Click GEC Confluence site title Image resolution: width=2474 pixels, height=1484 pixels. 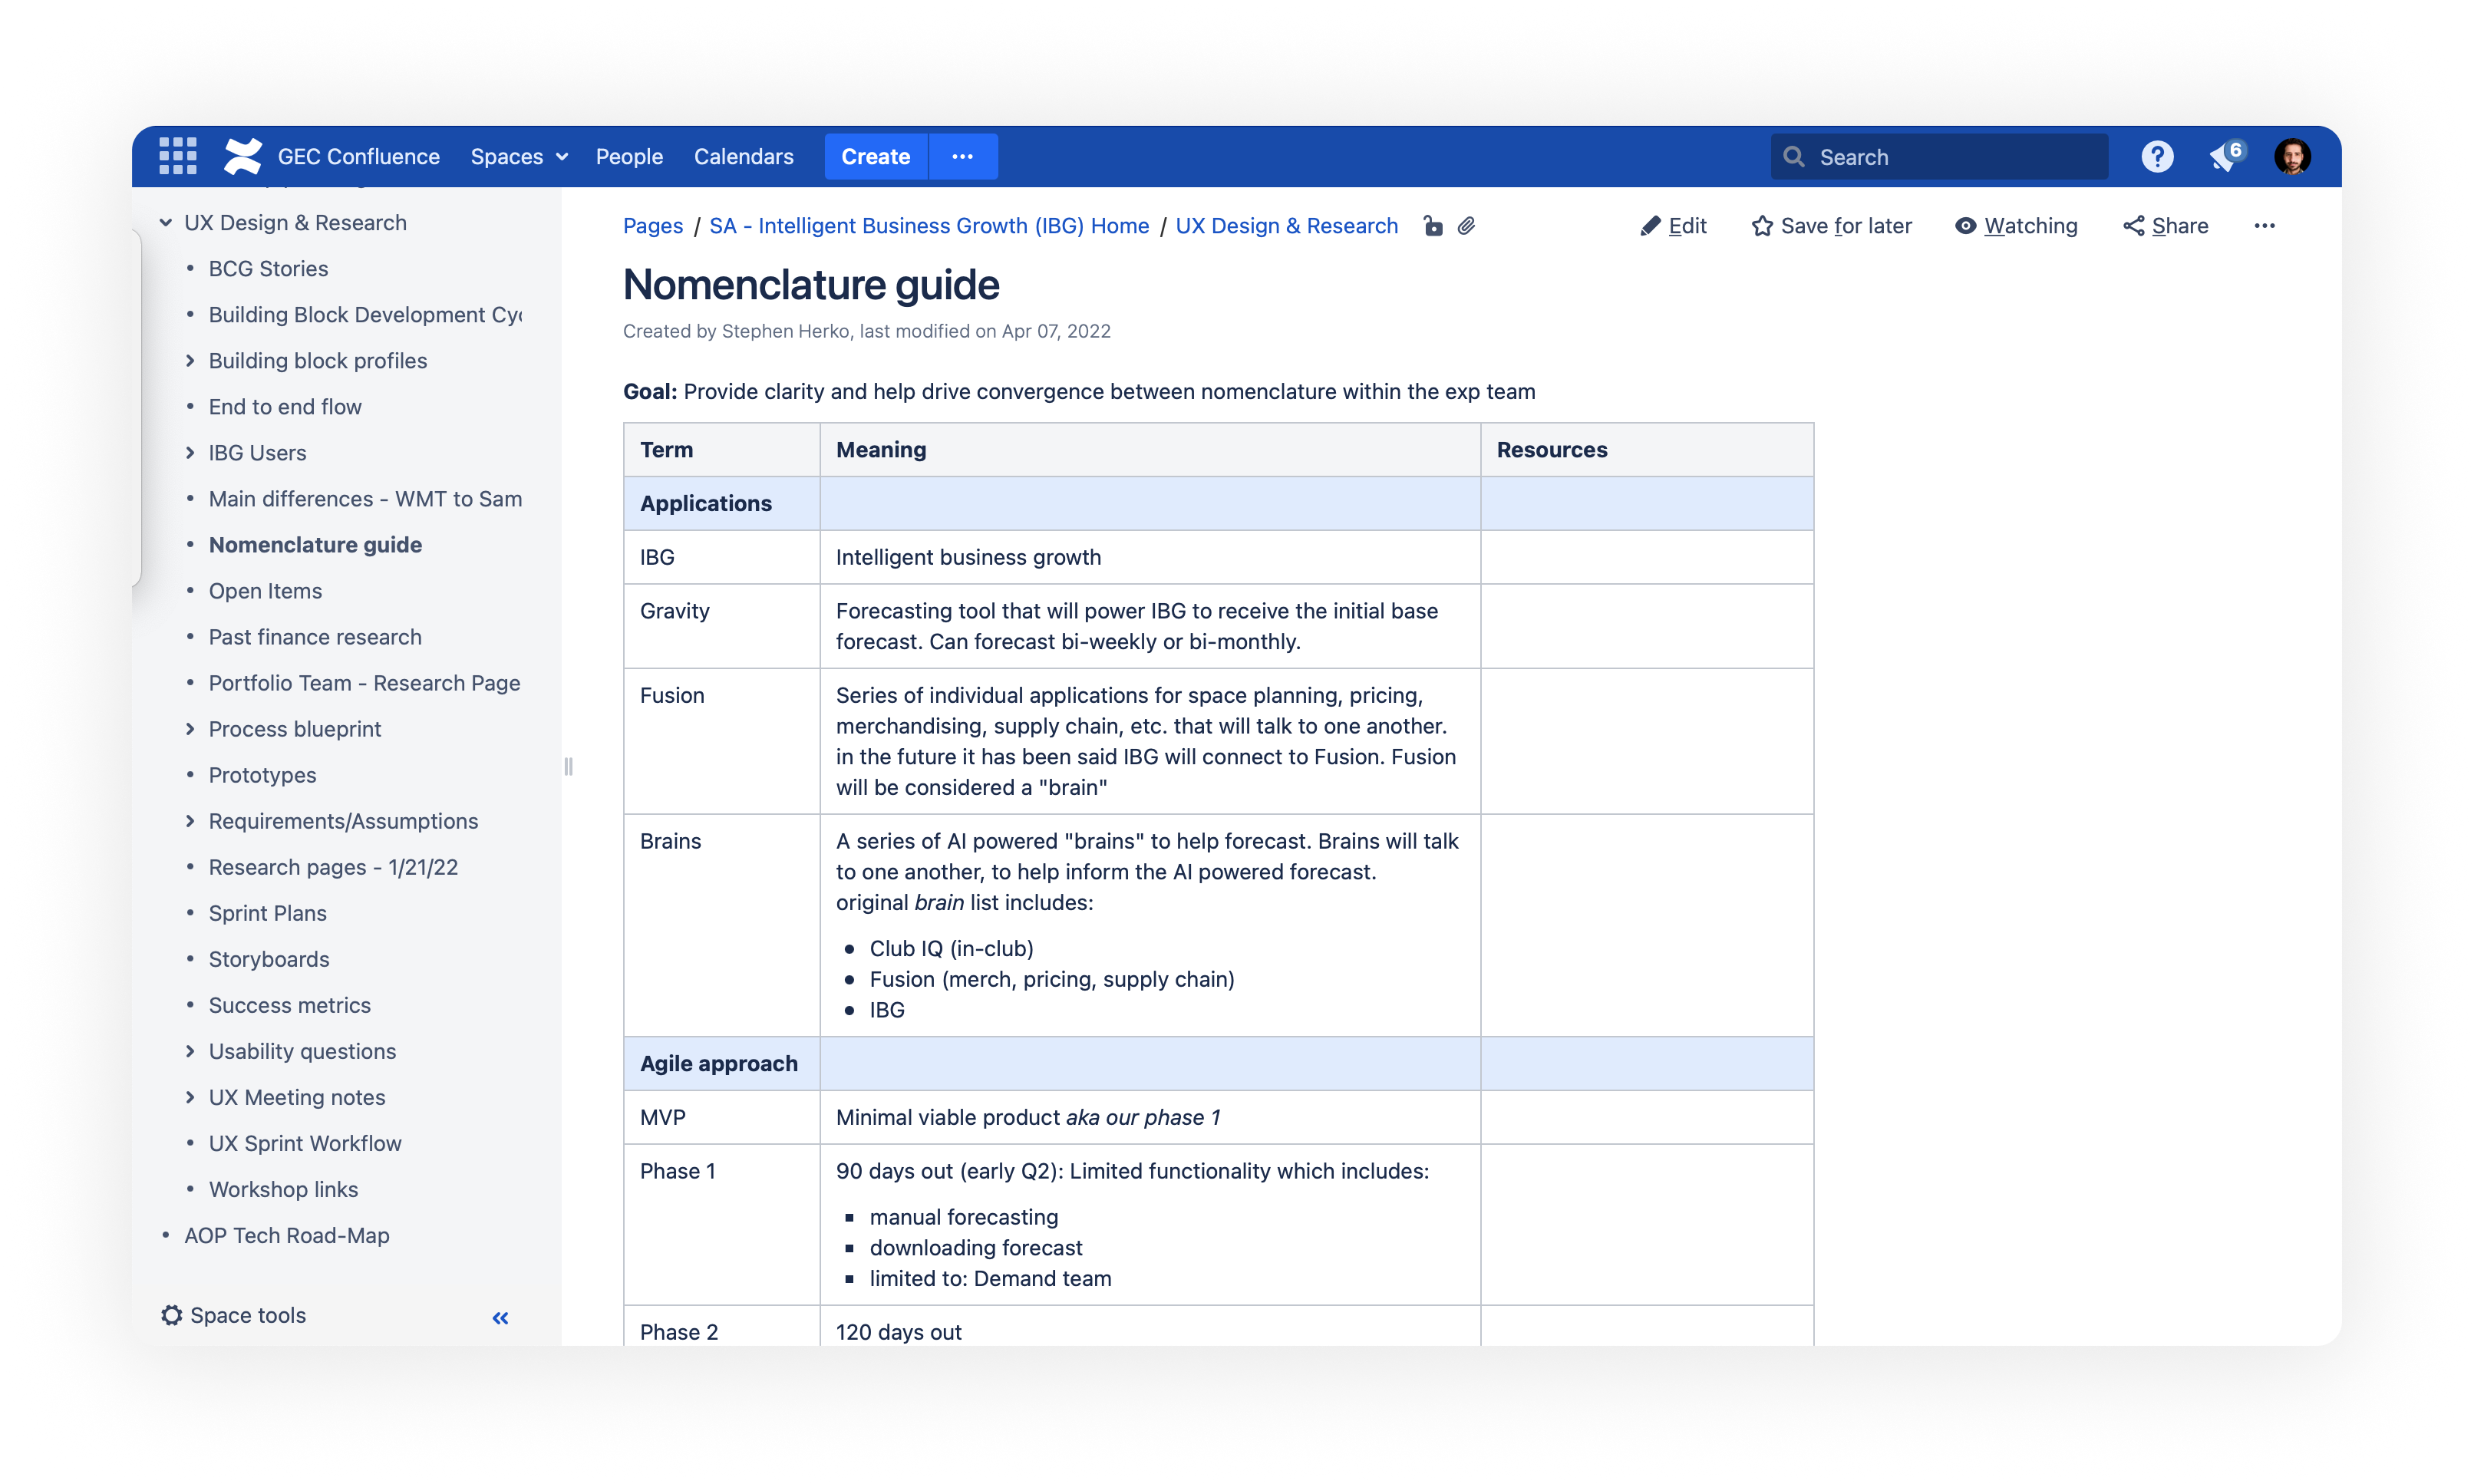click(x=358, y=156)
